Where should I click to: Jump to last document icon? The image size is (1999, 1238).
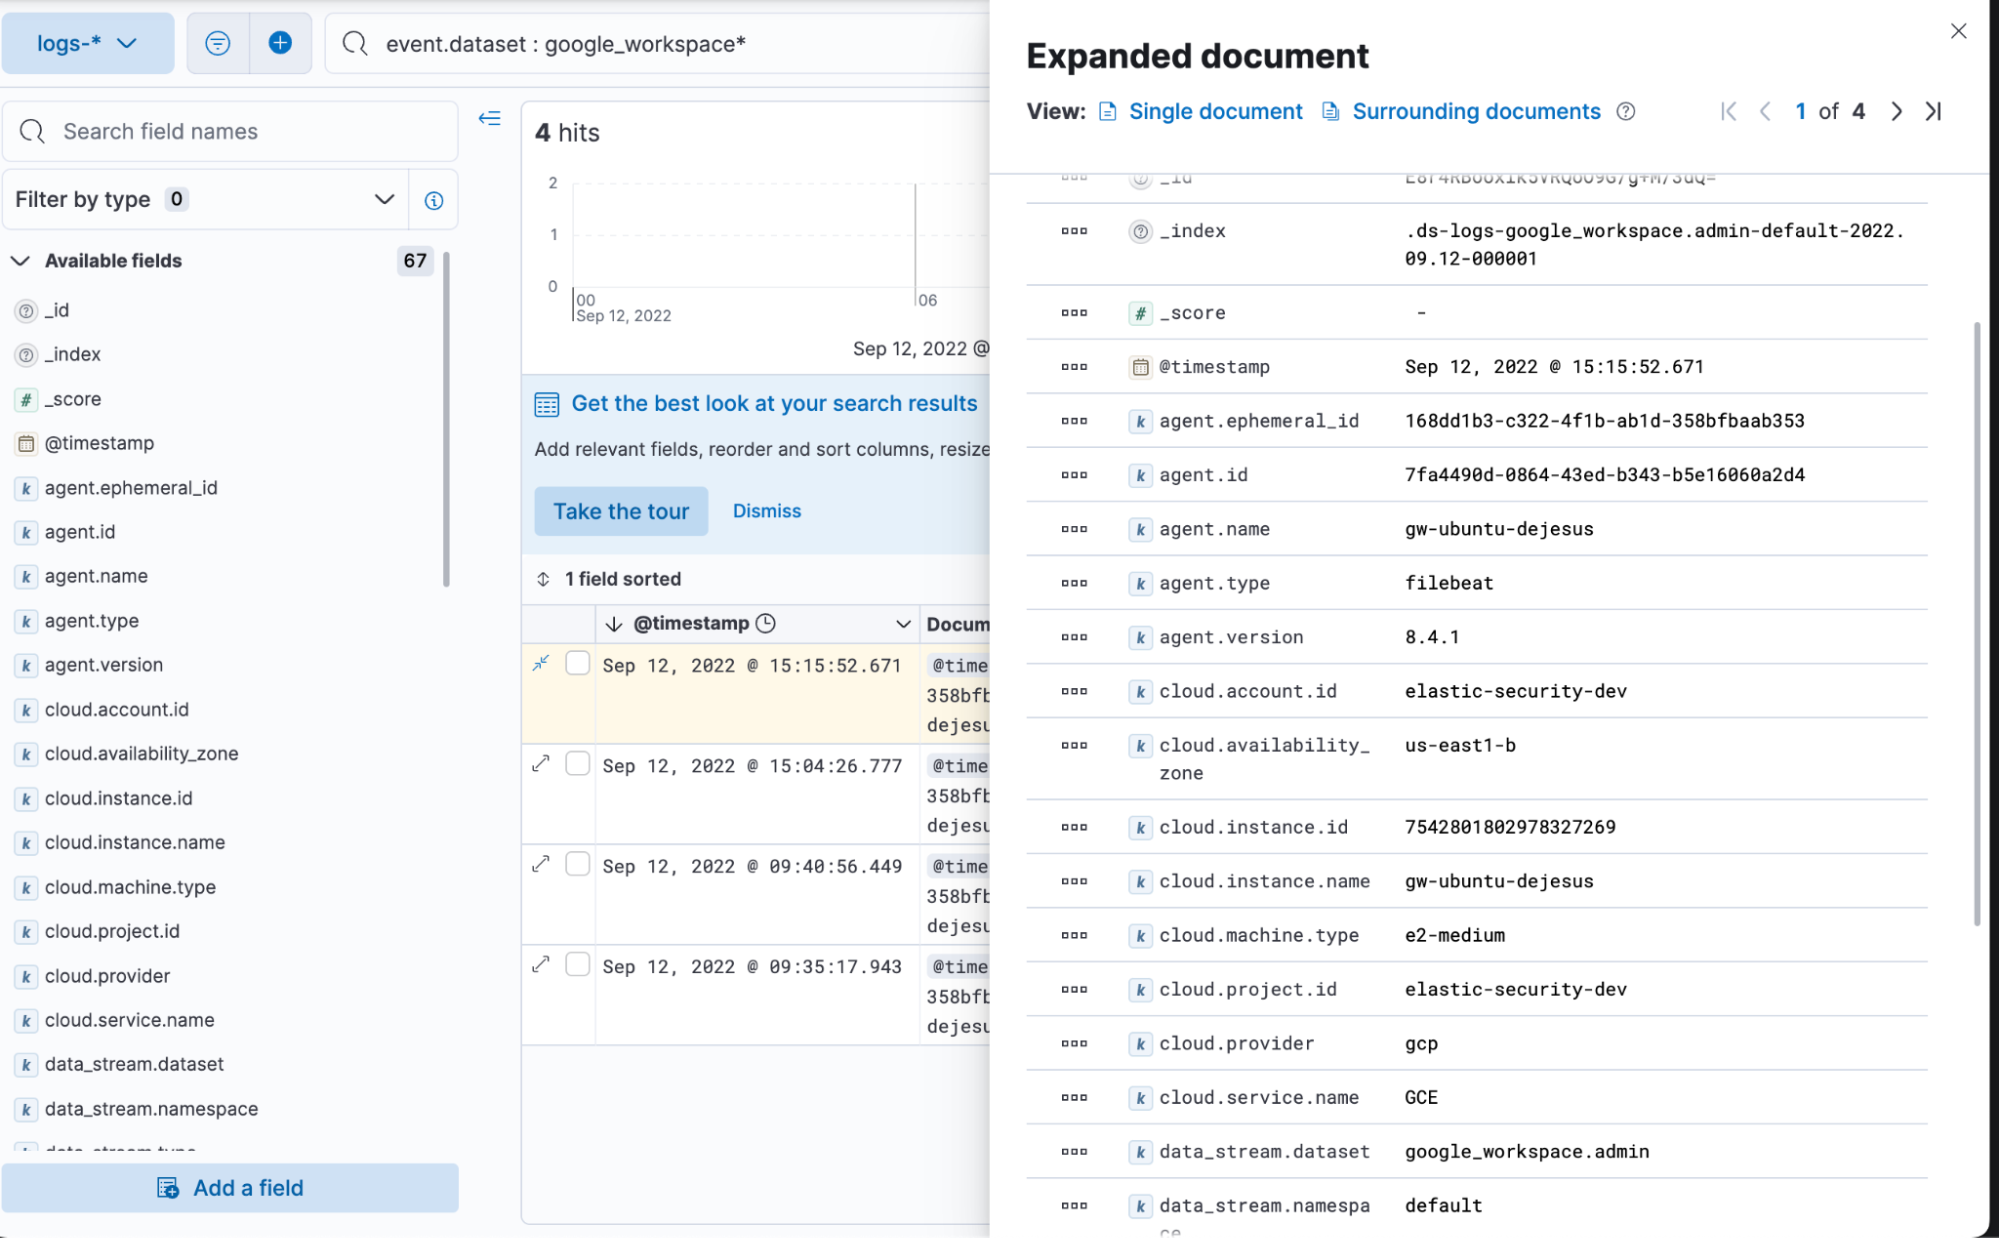pos(1934,111)
